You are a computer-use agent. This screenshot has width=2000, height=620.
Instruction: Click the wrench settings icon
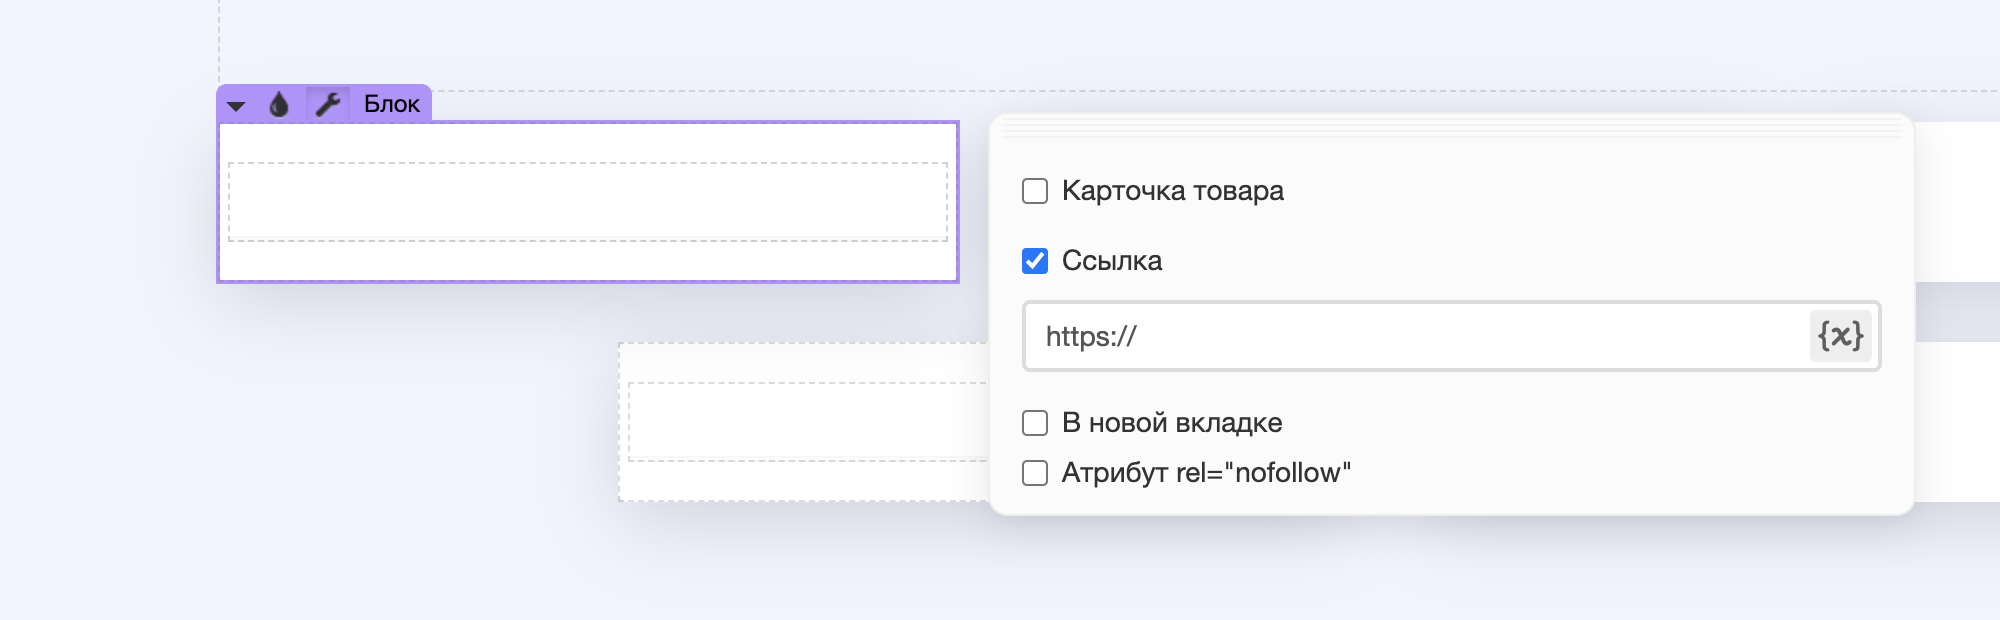tap(327, 104)
